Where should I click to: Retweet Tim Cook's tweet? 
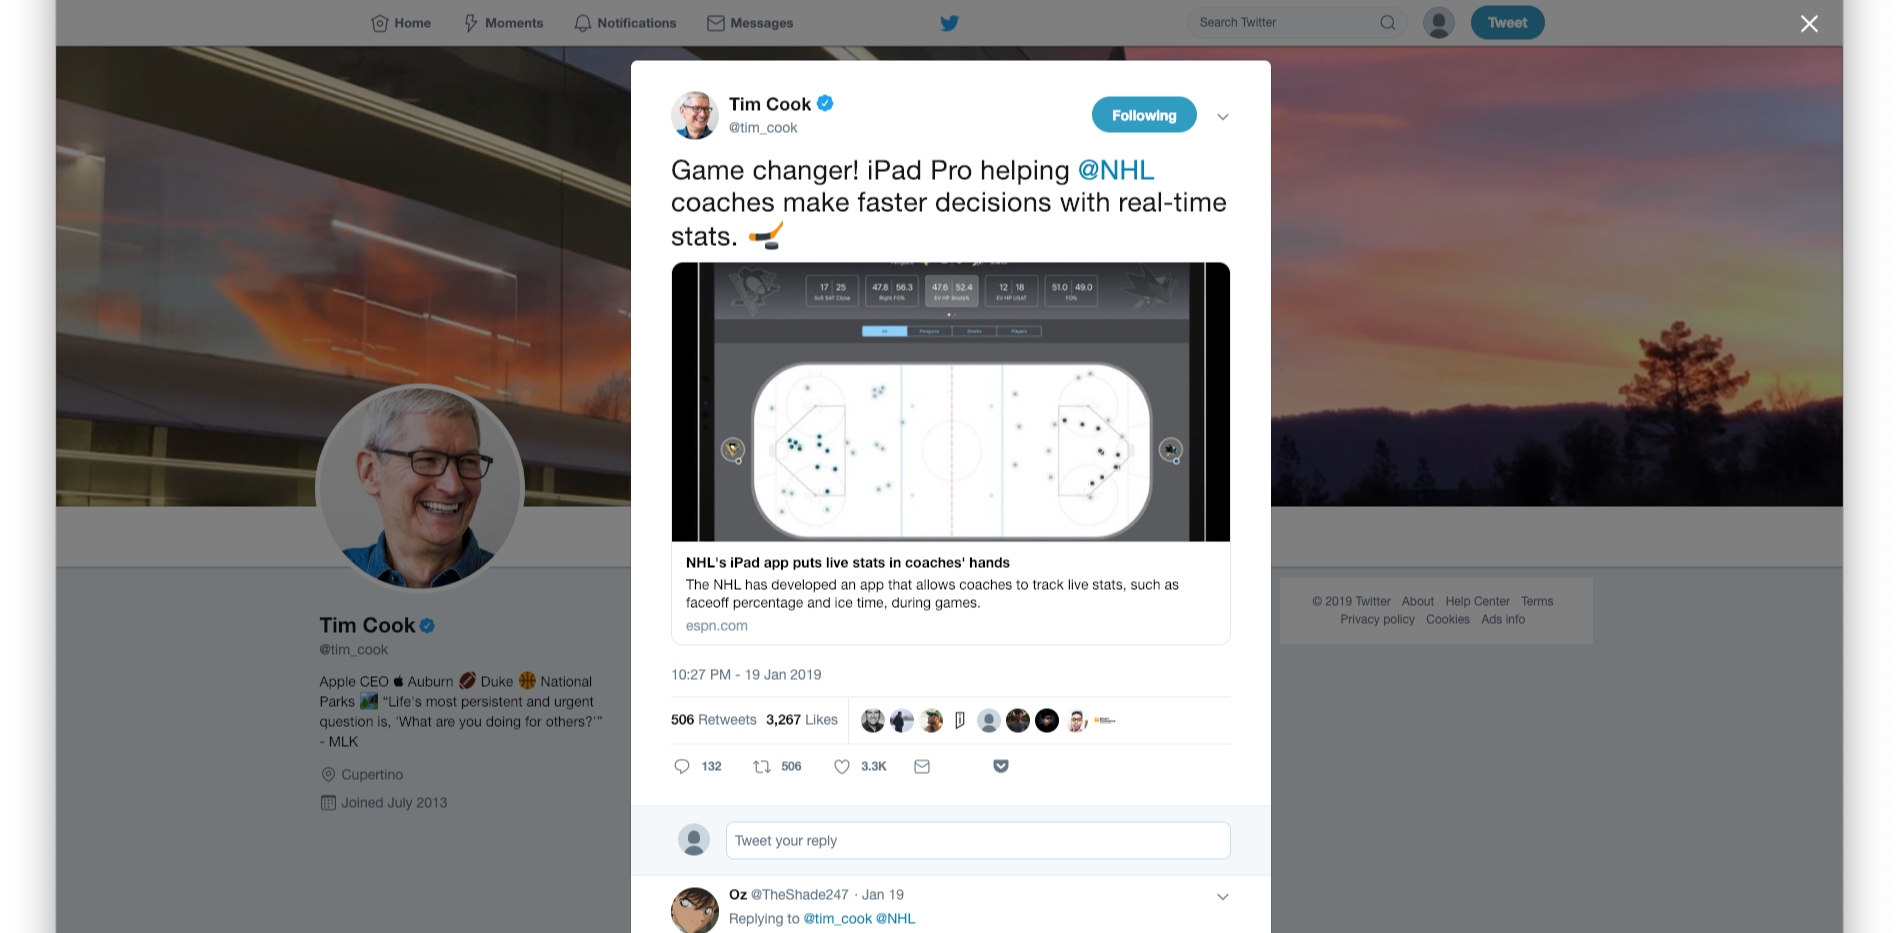762,766
